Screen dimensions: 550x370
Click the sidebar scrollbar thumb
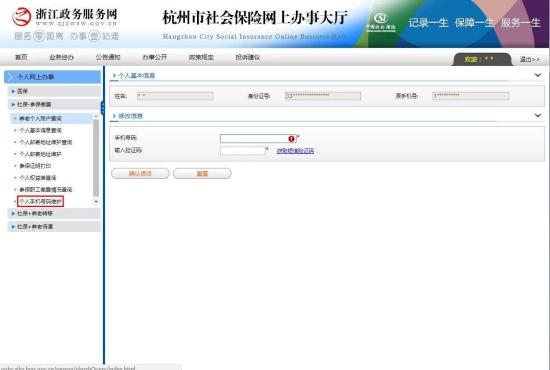[x=96, y=157]
